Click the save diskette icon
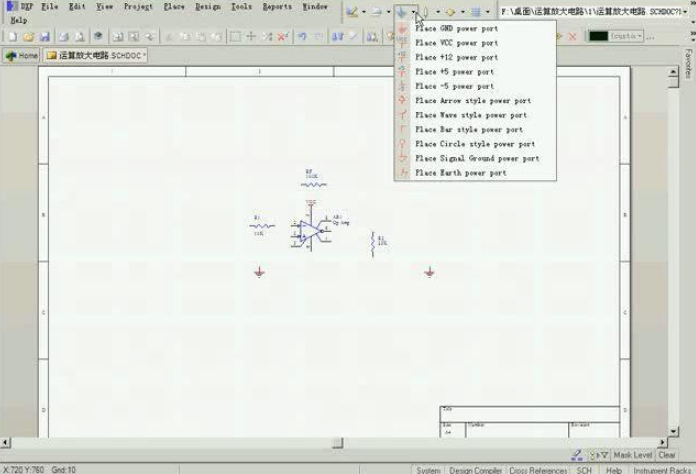The width and height of the screenshot is (696, 474). click(x=43, y=36)
